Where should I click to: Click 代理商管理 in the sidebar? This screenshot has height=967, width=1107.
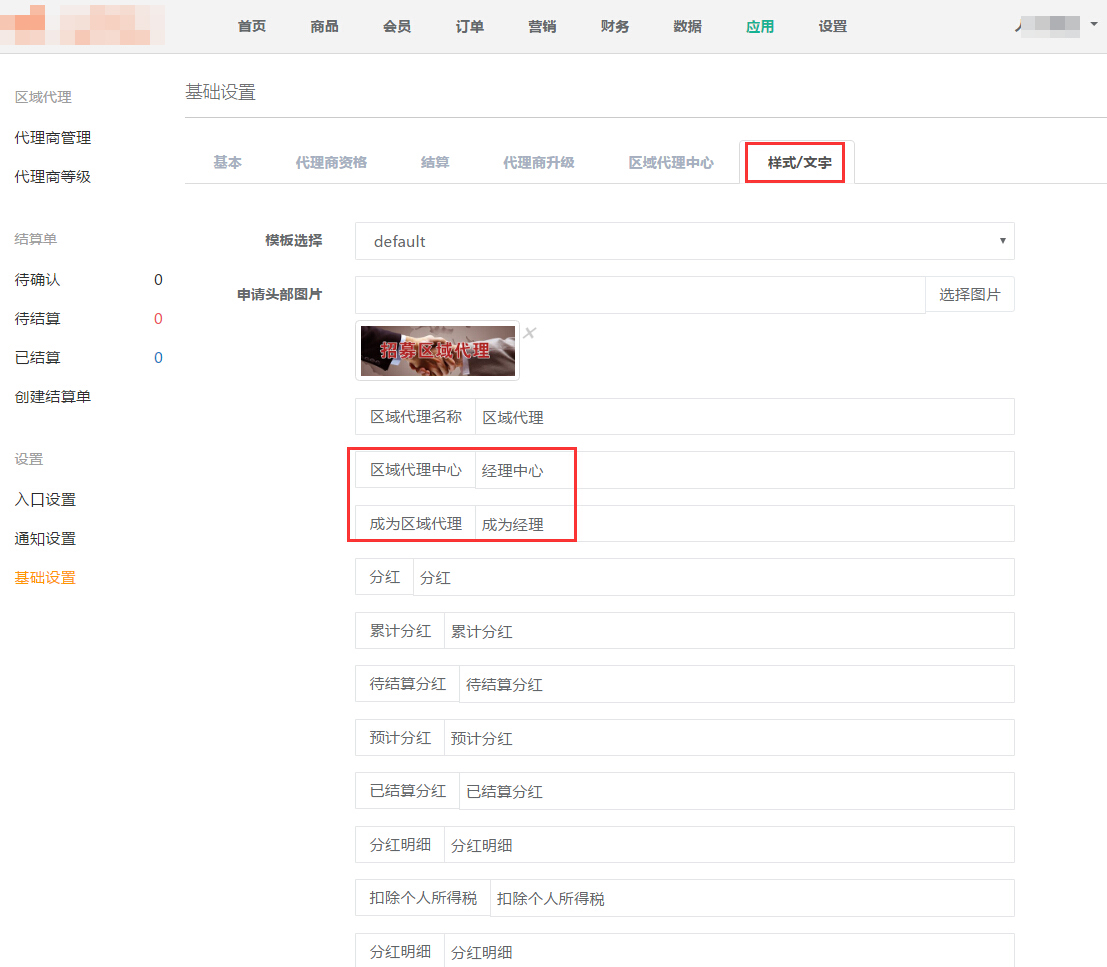[x=53, y=138]
